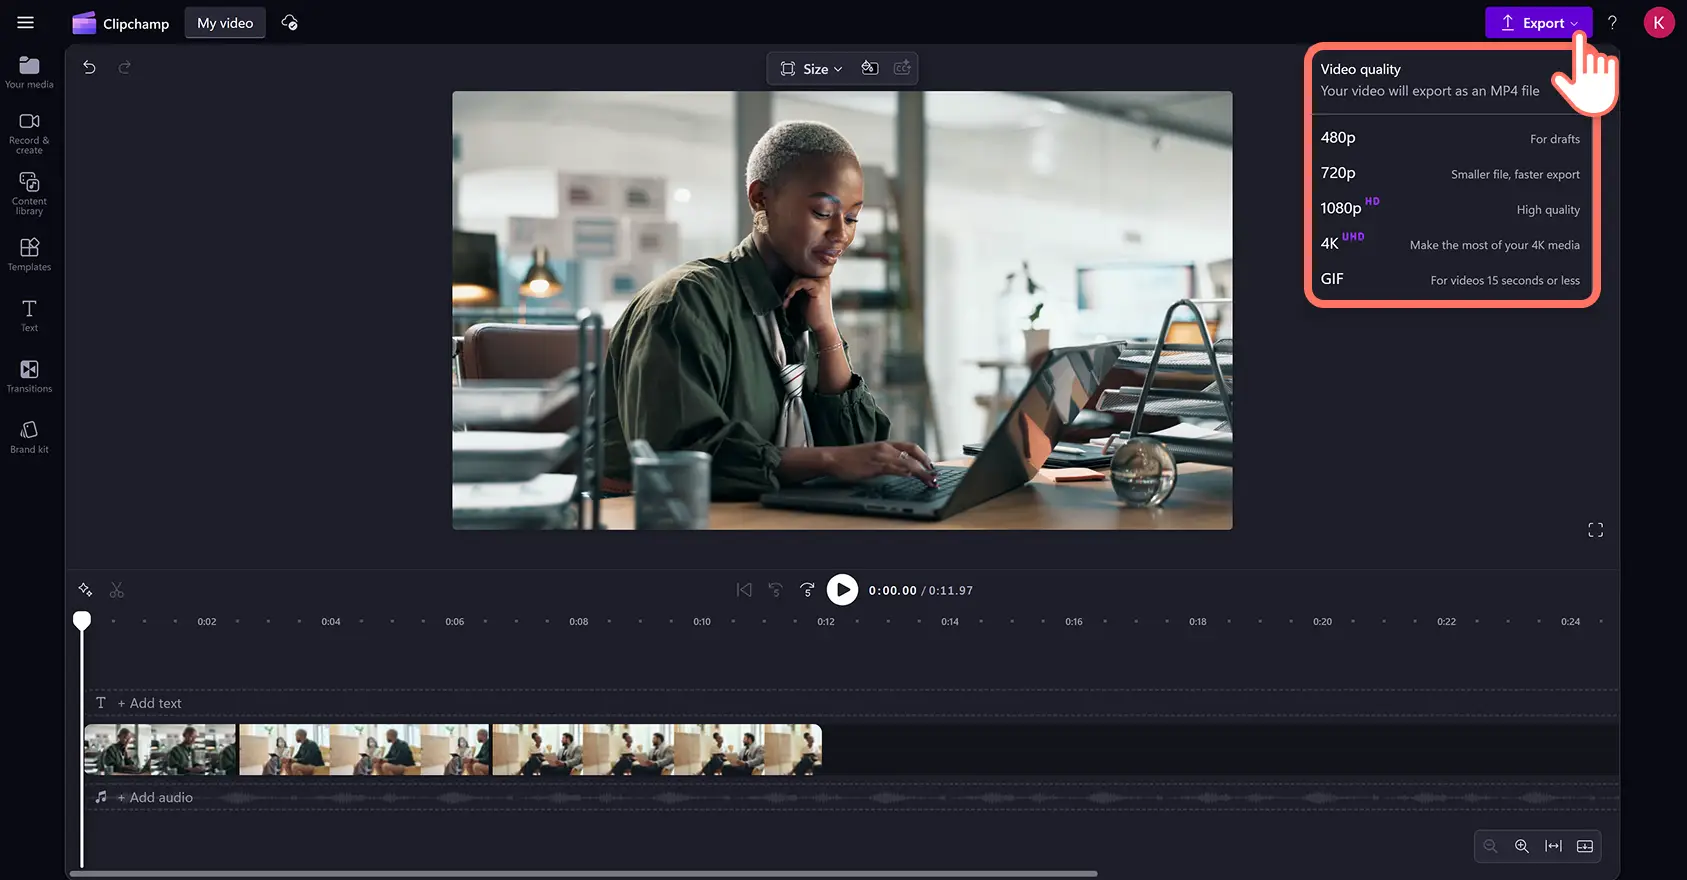Click Add text on timeline
Viewport: 1687px width, 880px height.
(x=149, y=703)
